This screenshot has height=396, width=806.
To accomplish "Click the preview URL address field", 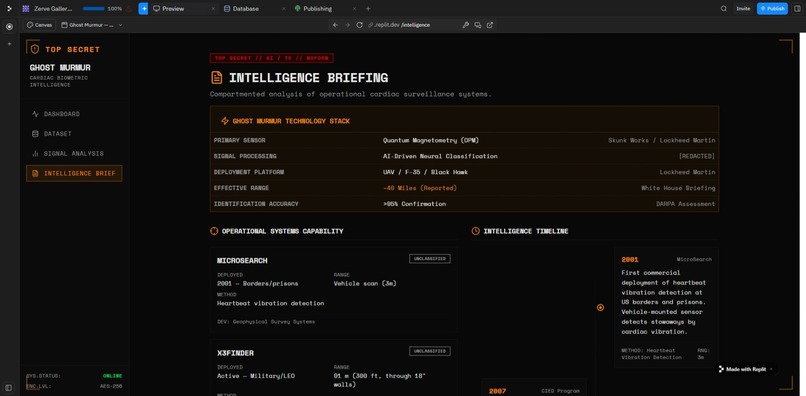I will click(x=398, y=25).
